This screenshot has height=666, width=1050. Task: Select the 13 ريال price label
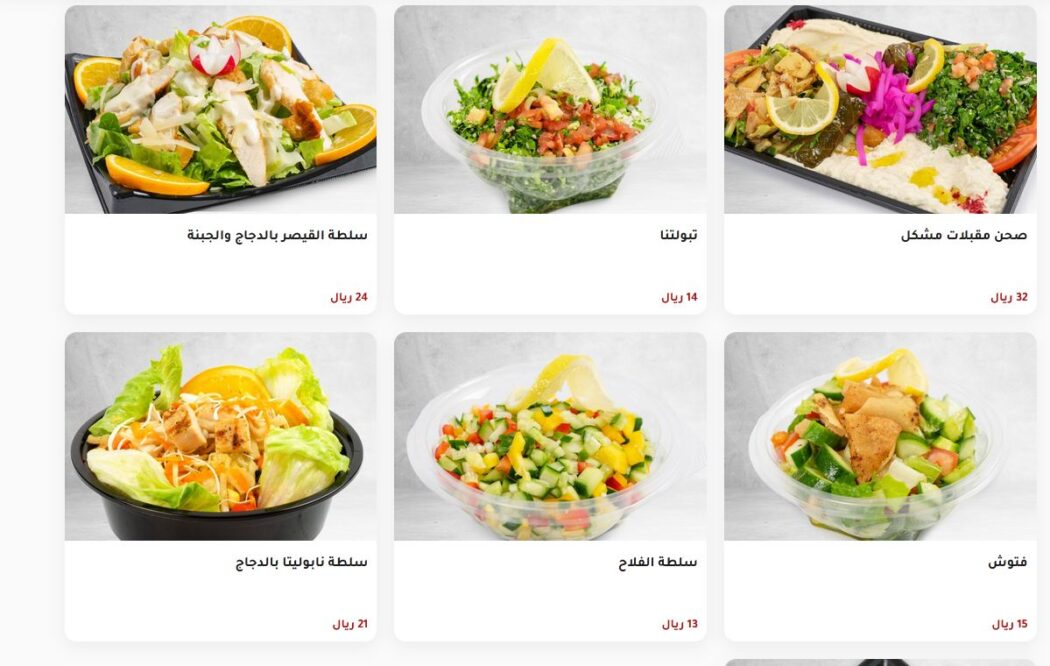click(680, 624)
